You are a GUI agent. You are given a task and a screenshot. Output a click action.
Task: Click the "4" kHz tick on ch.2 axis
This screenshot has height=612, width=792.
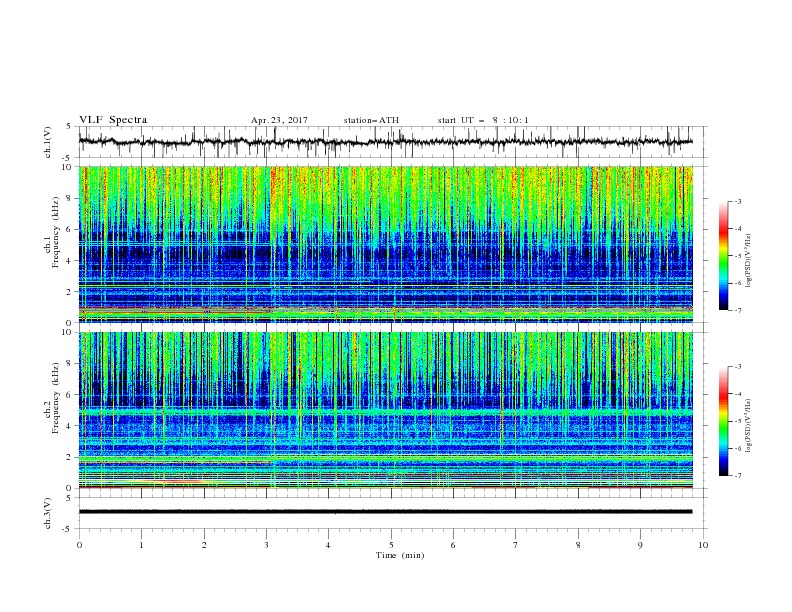click(x=70, y=426)
